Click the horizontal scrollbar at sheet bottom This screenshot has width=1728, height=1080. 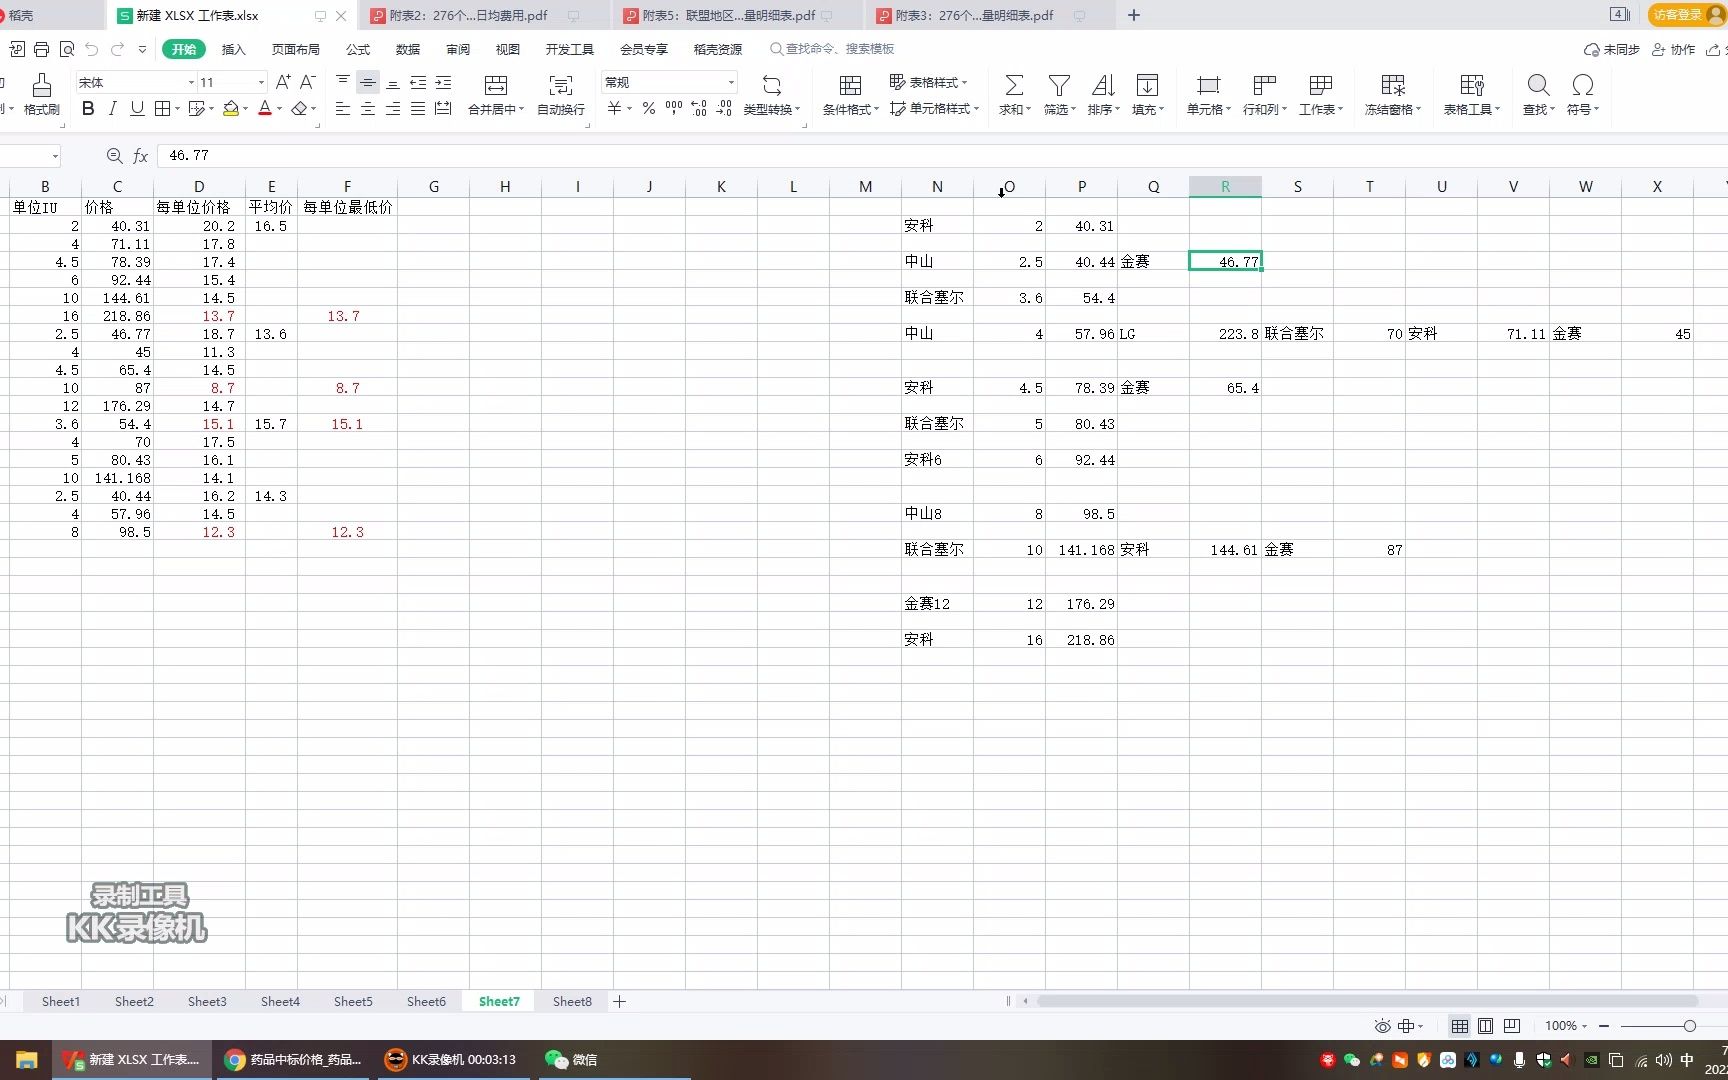coord(1367,1001)
